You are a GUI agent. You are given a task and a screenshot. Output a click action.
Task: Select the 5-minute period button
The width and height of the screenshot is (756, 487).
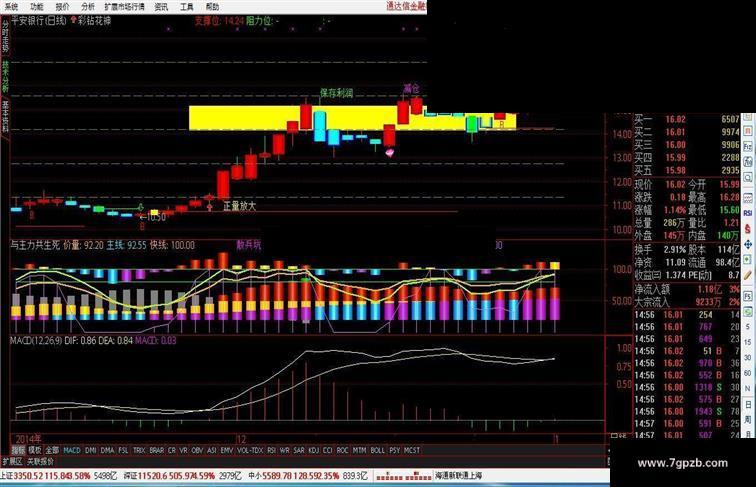(x=748, y=326)
